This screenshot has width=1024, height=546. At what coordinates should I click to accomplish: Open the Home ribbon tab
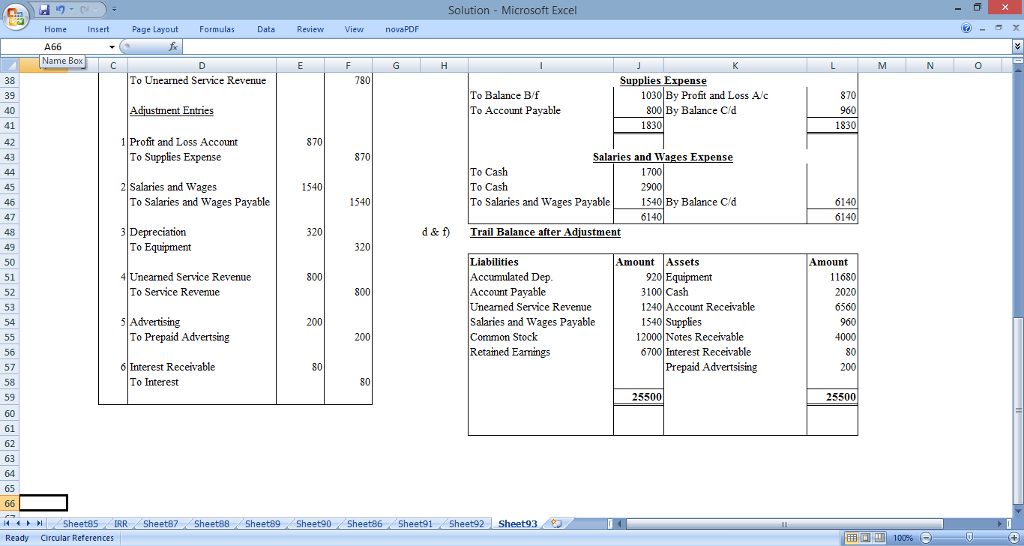pyautogui.click(x=56, y=29)
